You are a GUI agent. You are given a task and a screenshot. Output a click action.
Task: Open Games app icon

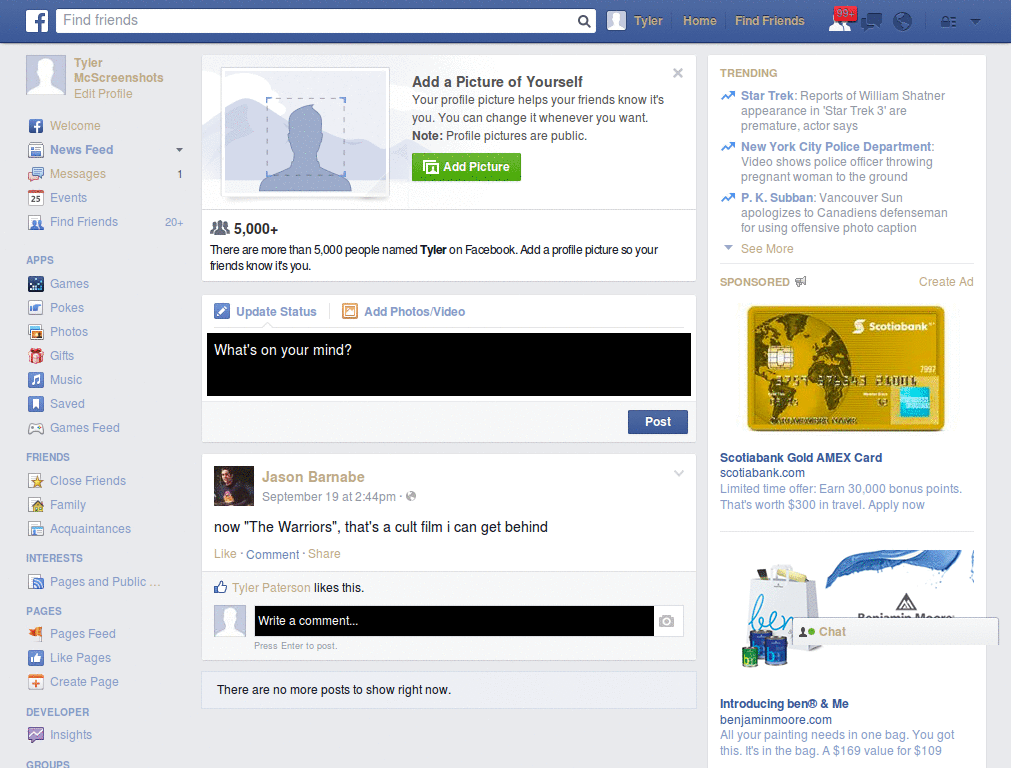(36, 284)
